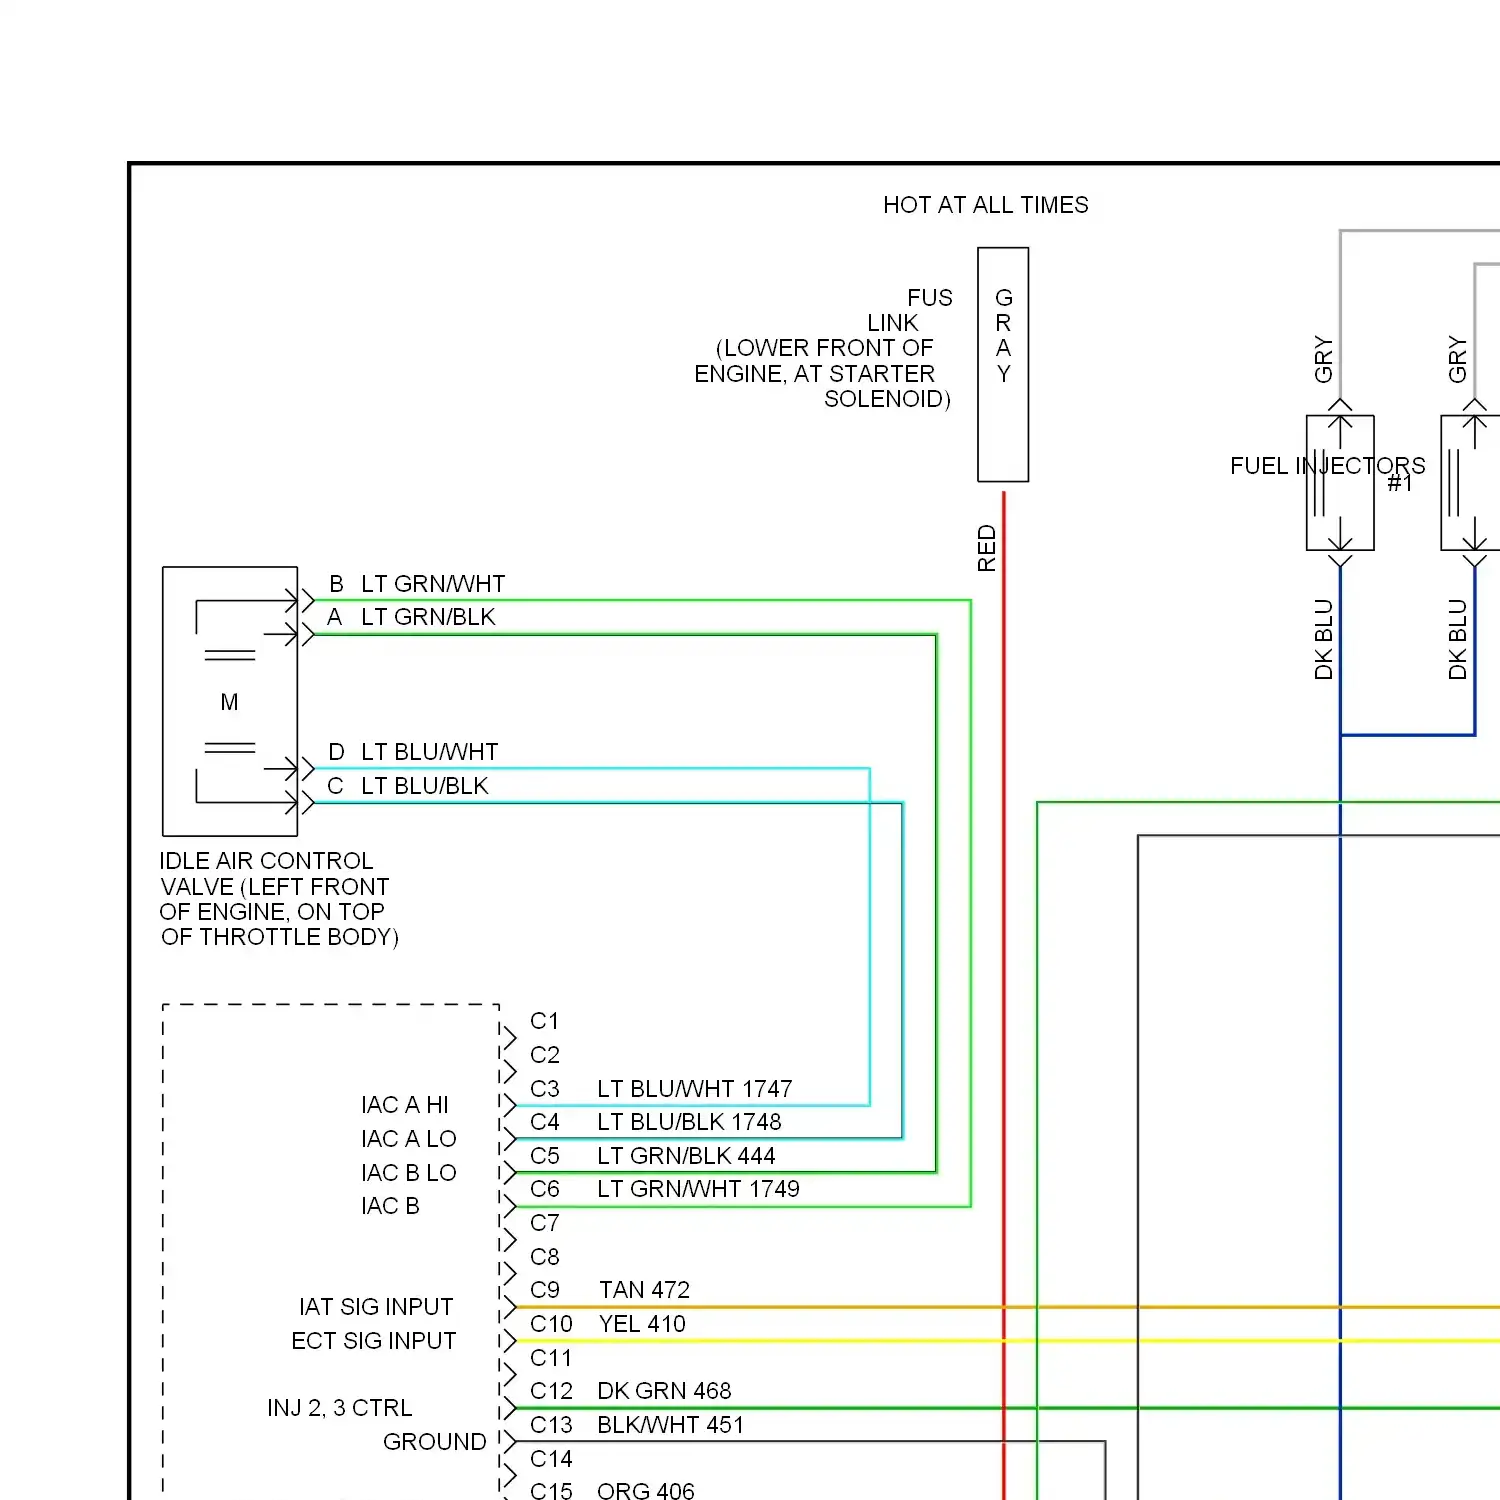
Task: Click the 'TAN 472' wire label
Action: click(644, 1290)
